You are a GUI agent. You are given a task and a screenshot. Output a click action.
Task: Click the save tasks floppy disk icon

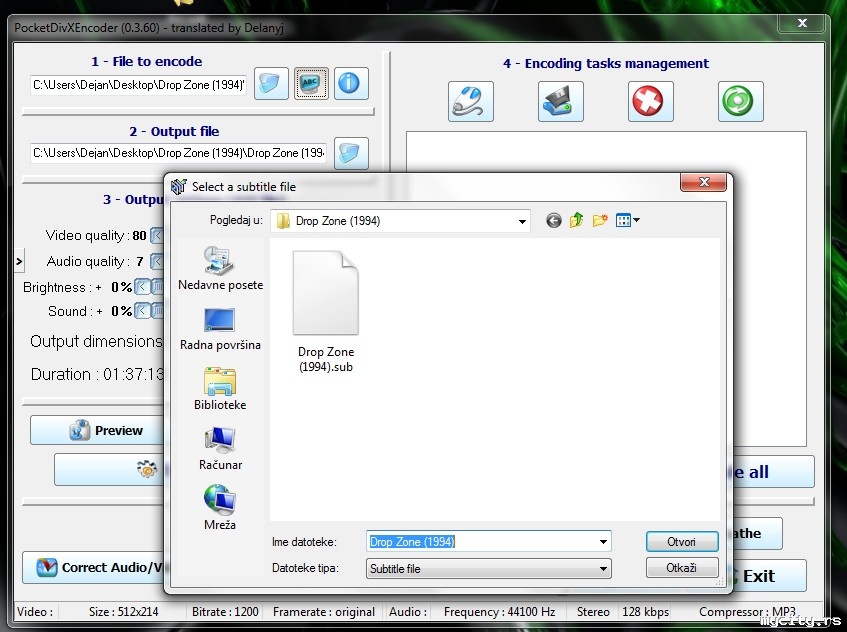[x=561, y=102]
